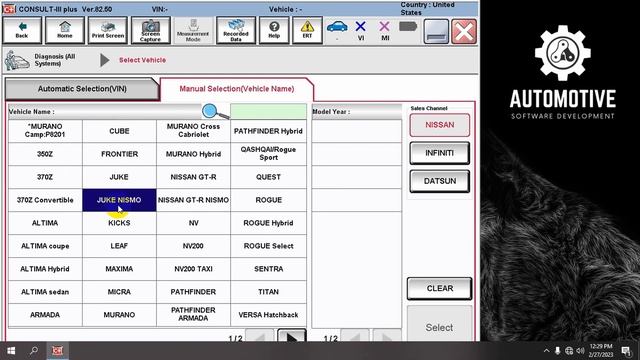Go back with the Back toolbar button
Image resolution: width=640 pixels, height=360 pixels.
tap(22, 30)
